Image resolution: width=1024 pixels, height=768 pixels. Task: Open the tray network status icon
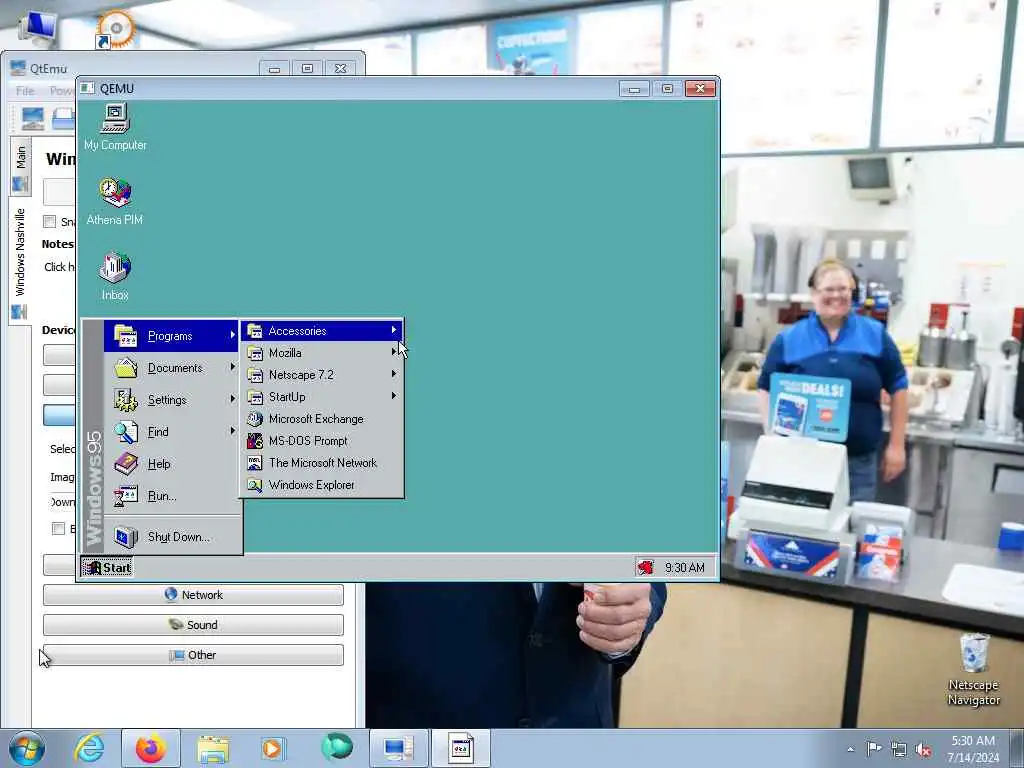899,750
